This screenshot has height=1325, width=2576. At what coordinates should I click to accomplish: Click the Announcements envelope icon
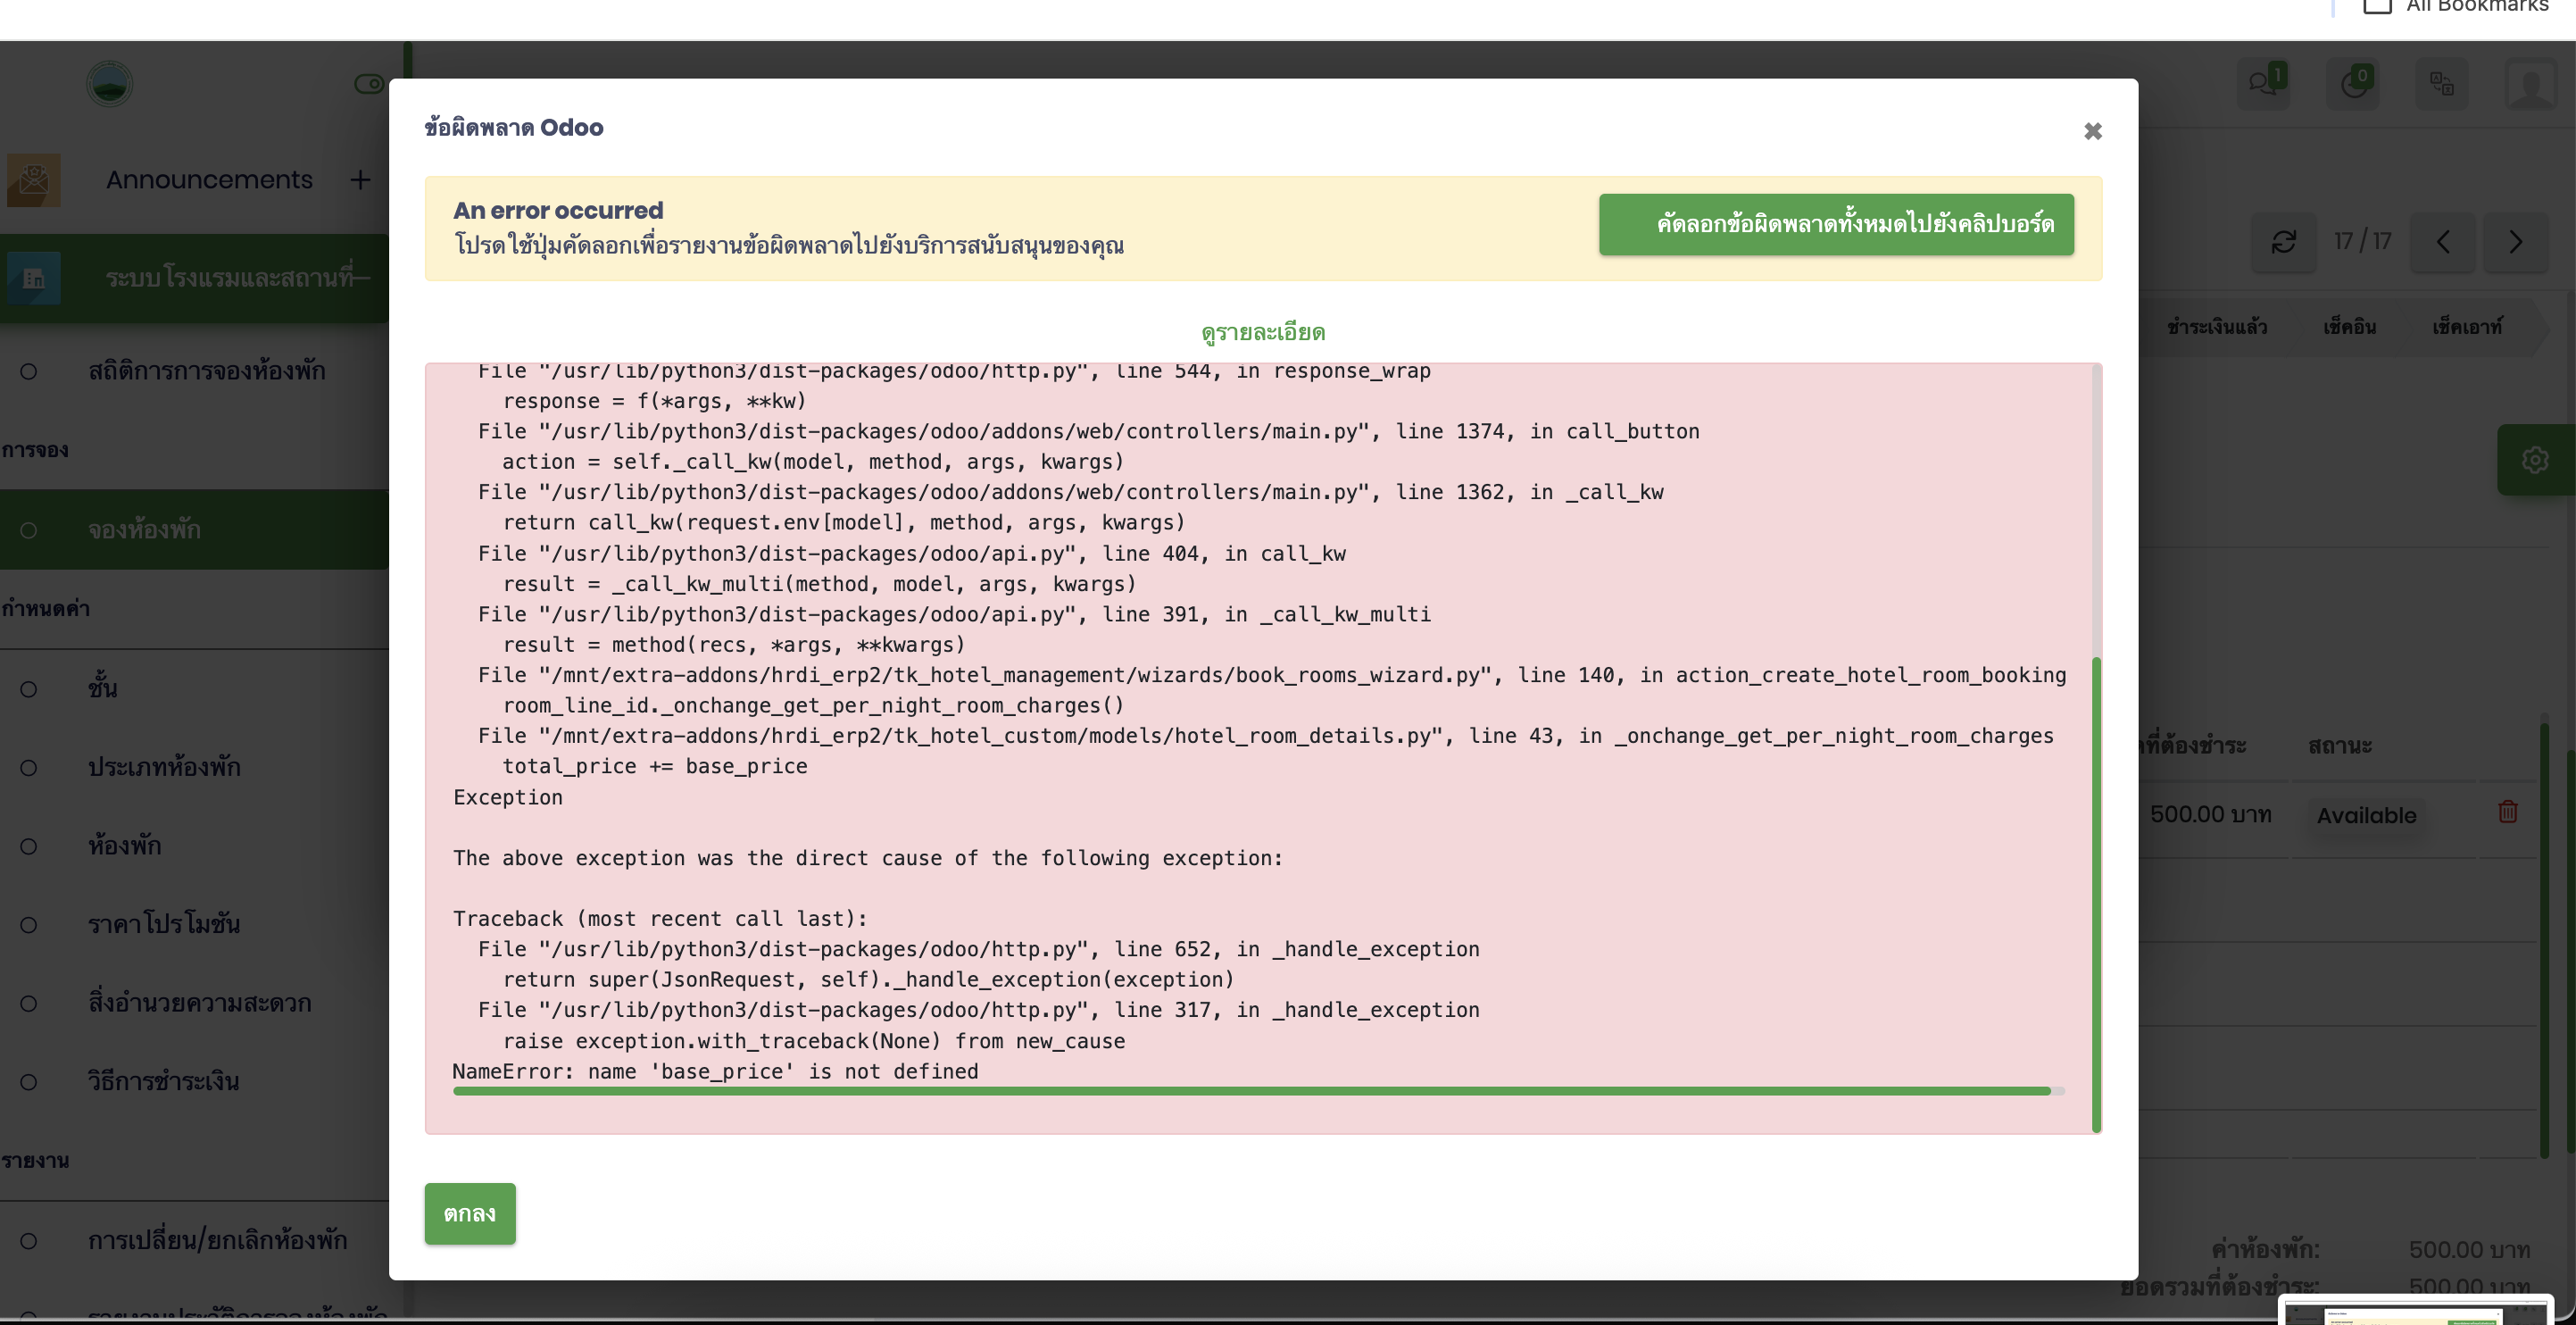tap(34, 180)
